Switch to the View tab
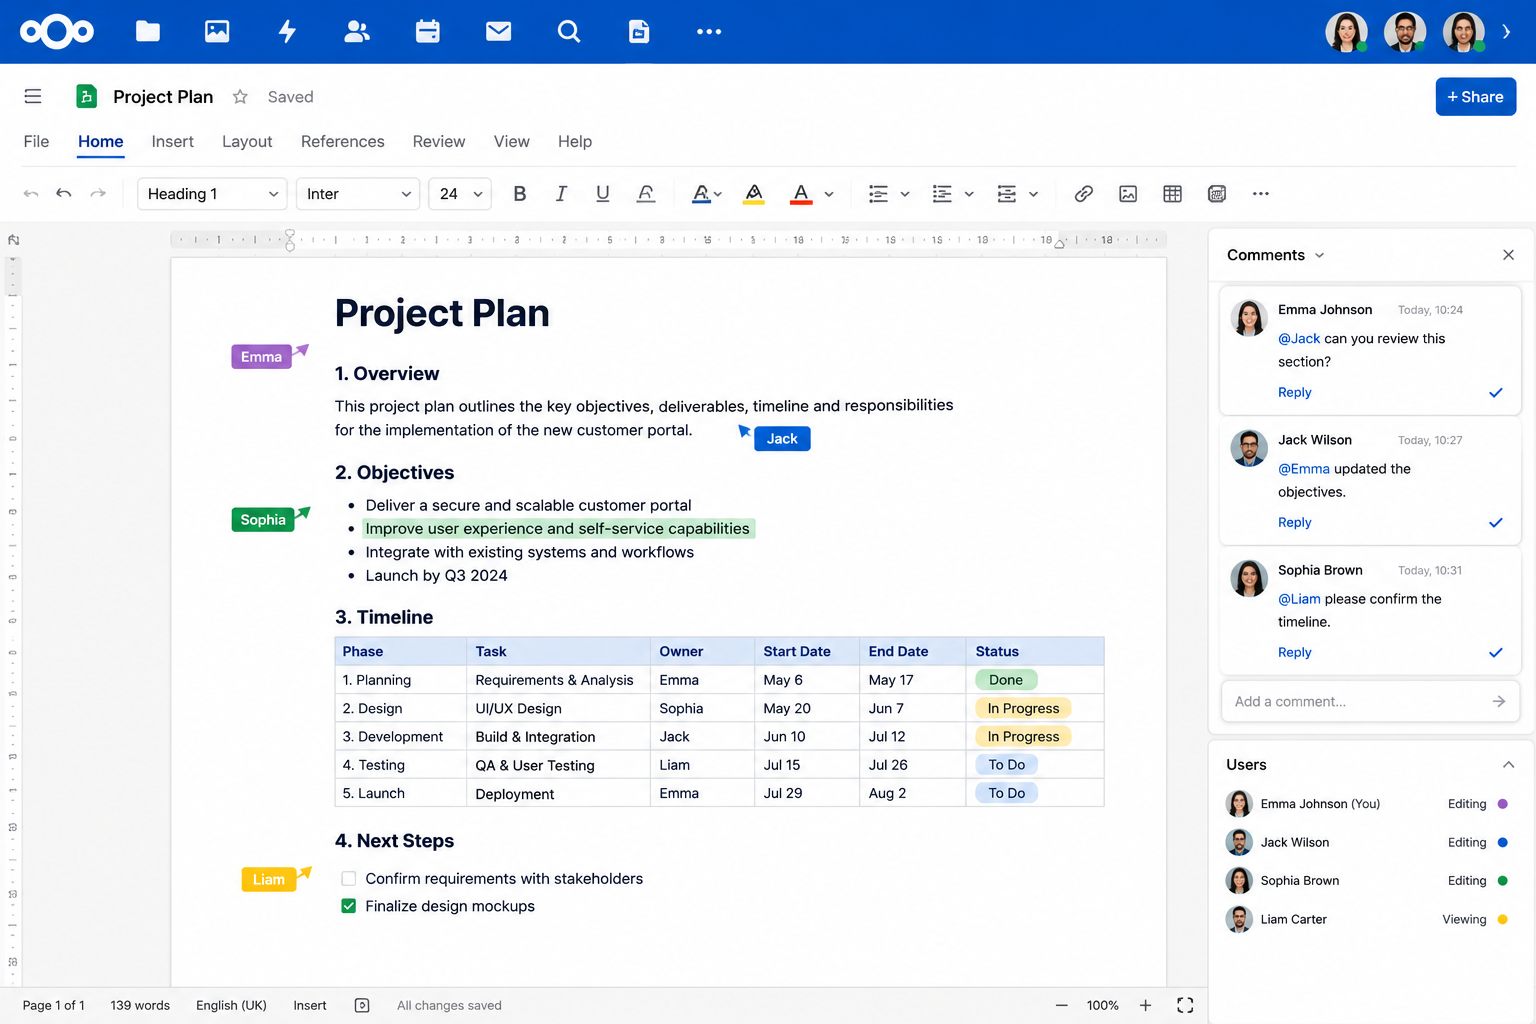Viewport: 1536px width, 1024px height. [512, 141]
